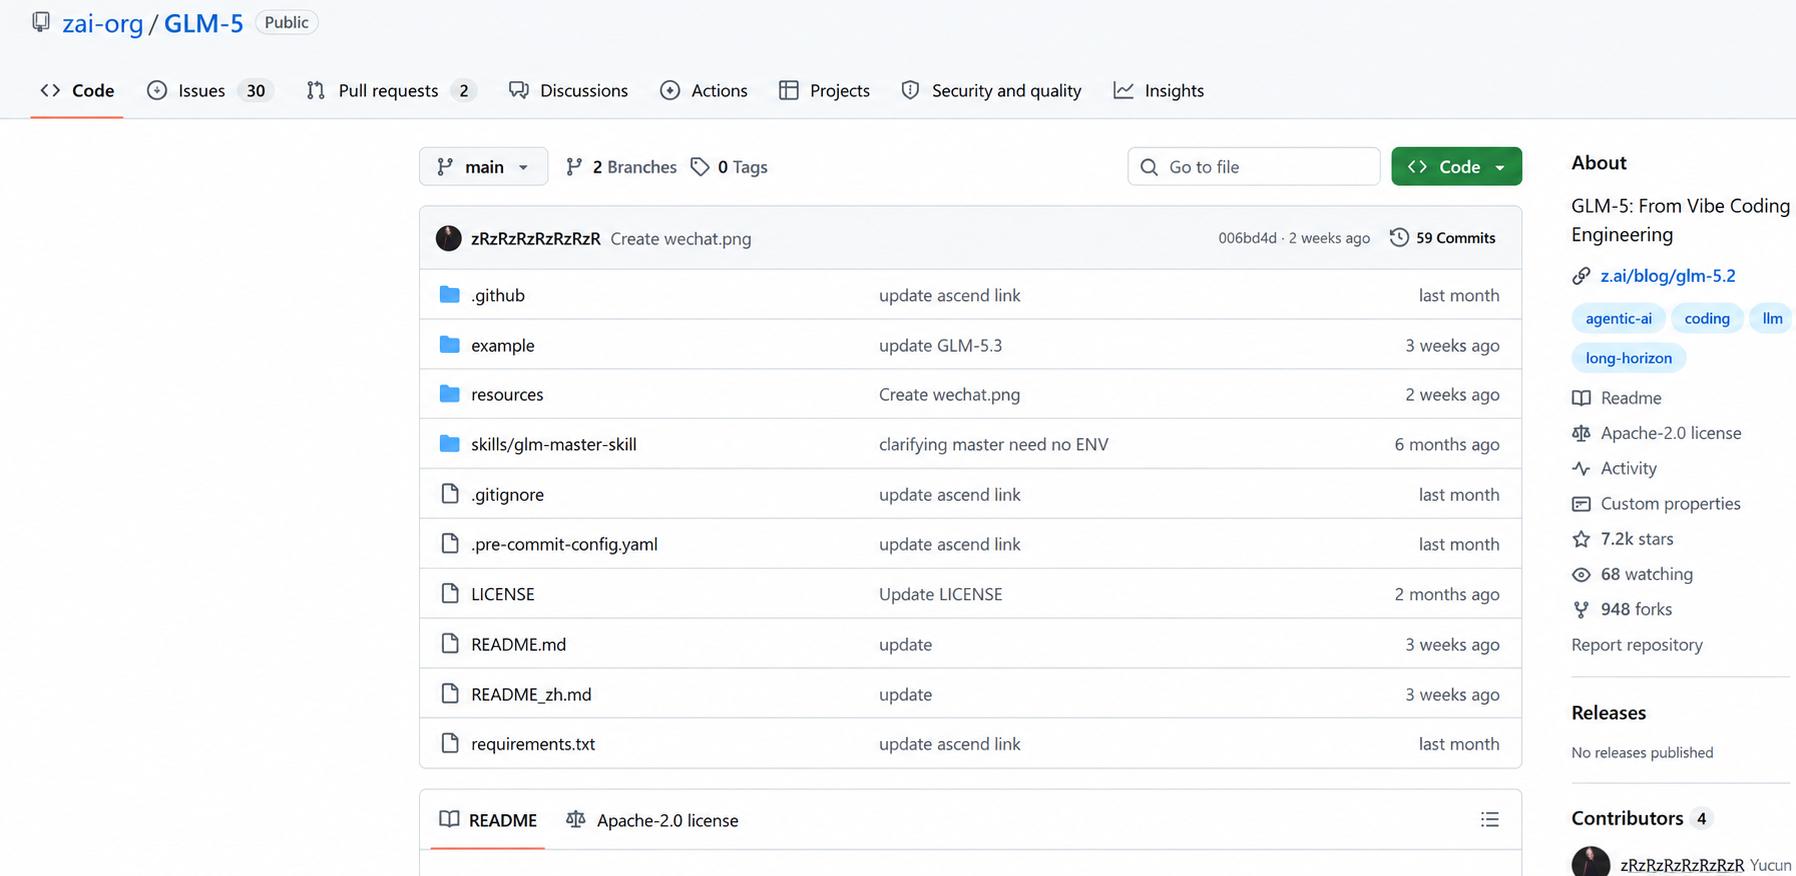This screenshot has width=1796, height=876.
Task: Open commit hash 006bd4d
Action: pos(1247,238)
